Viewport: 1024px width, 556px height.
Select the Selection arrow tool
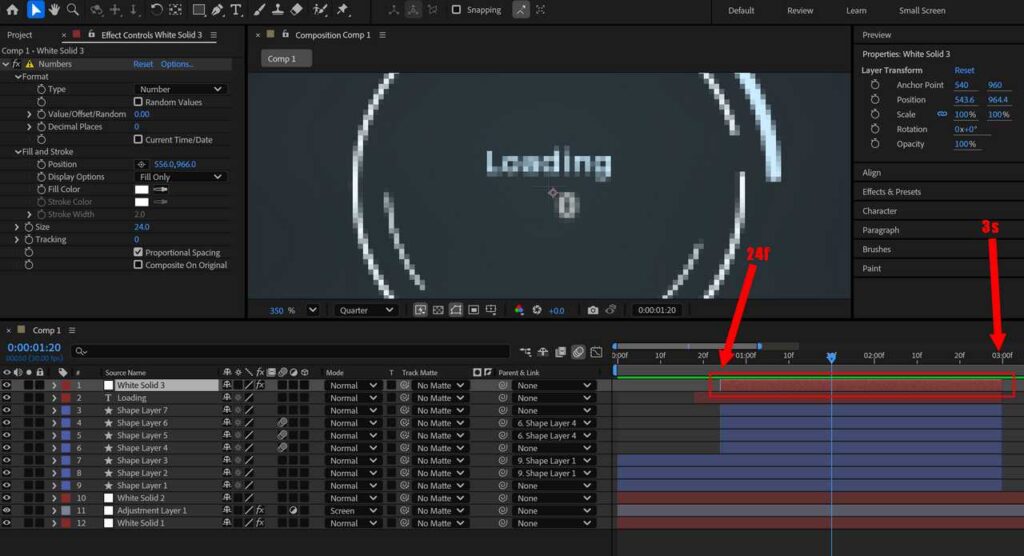coord(35,10)
